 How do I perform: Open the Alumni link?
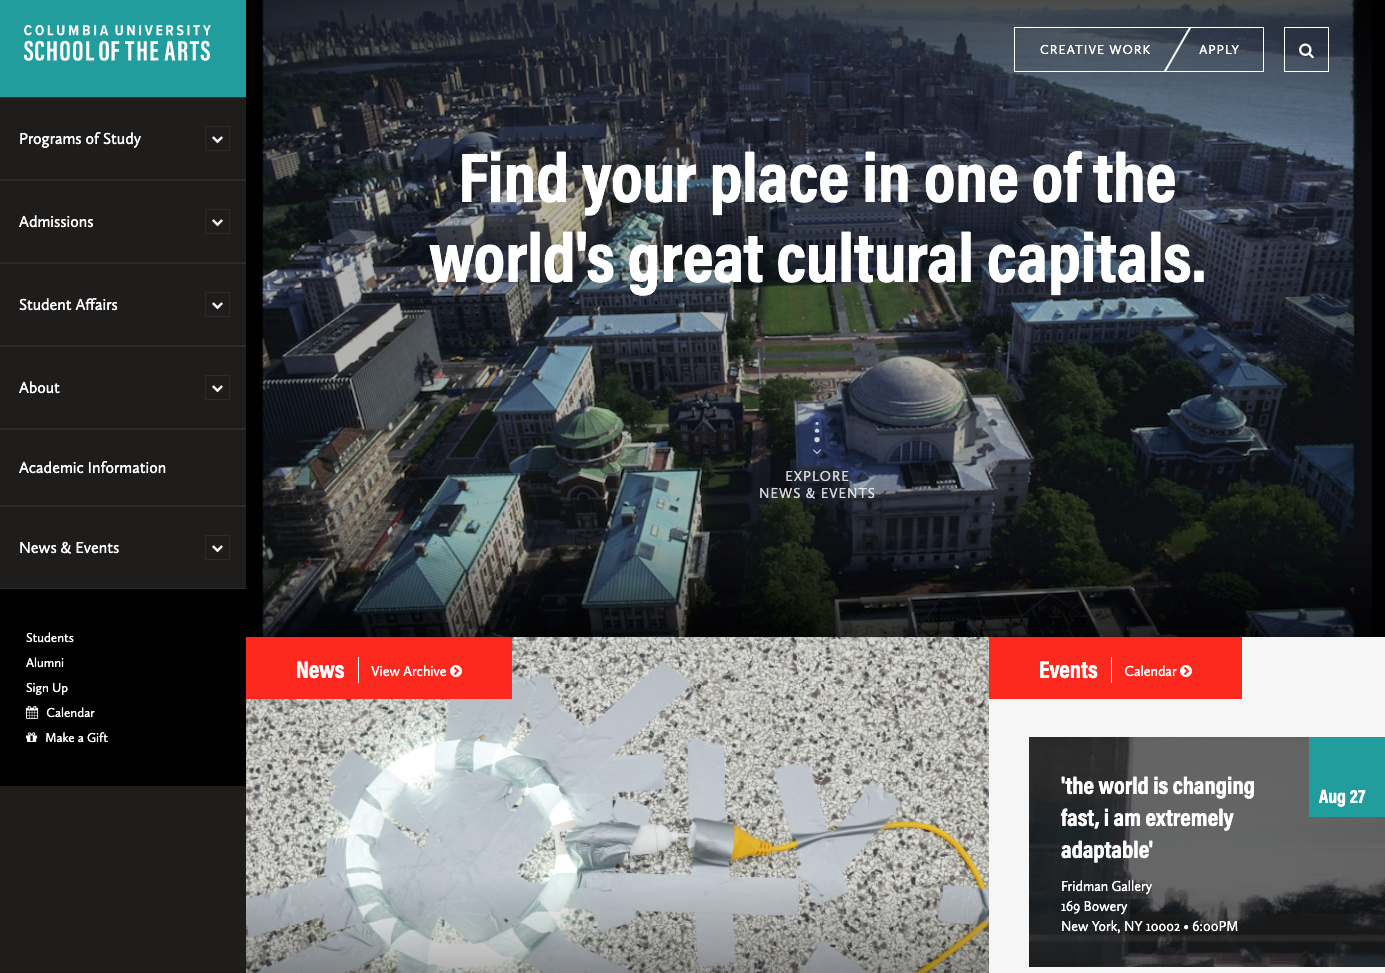[x=45, y=663]
